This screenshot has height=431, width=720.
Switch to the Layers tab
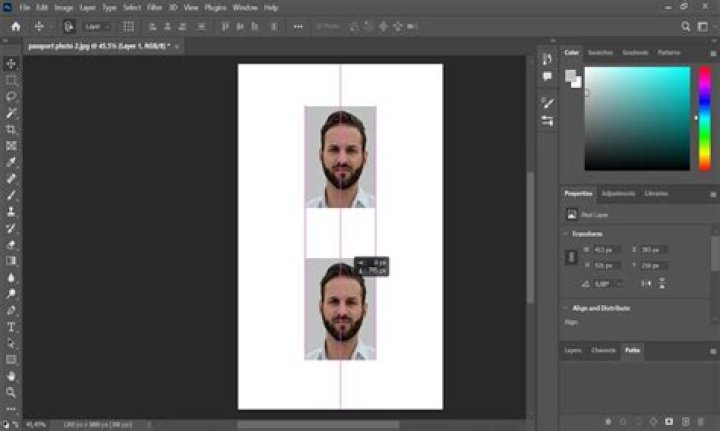point(573,350)
